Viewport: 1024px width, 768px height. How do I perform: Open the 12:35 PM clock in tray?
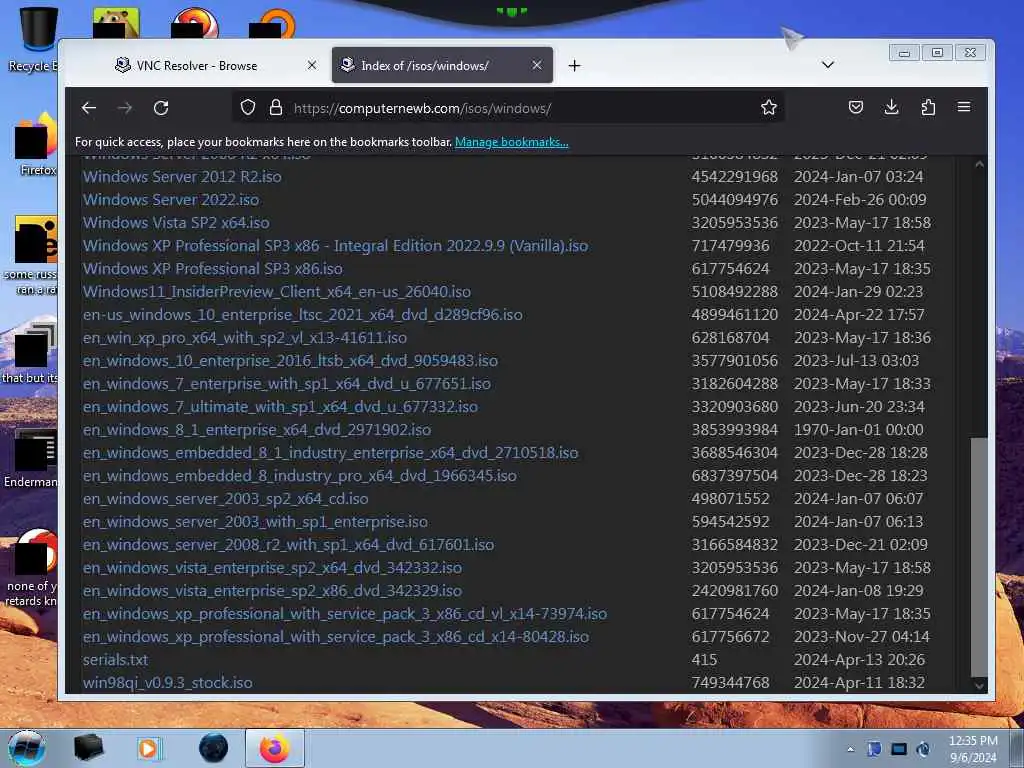(x=972, y=749)
